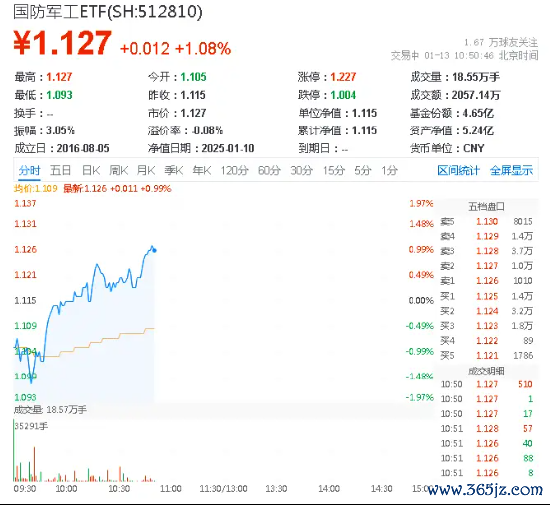Click 成交额 2057.14万 value
The width and height of the screenshot is (550, 505).
point(476,95)
